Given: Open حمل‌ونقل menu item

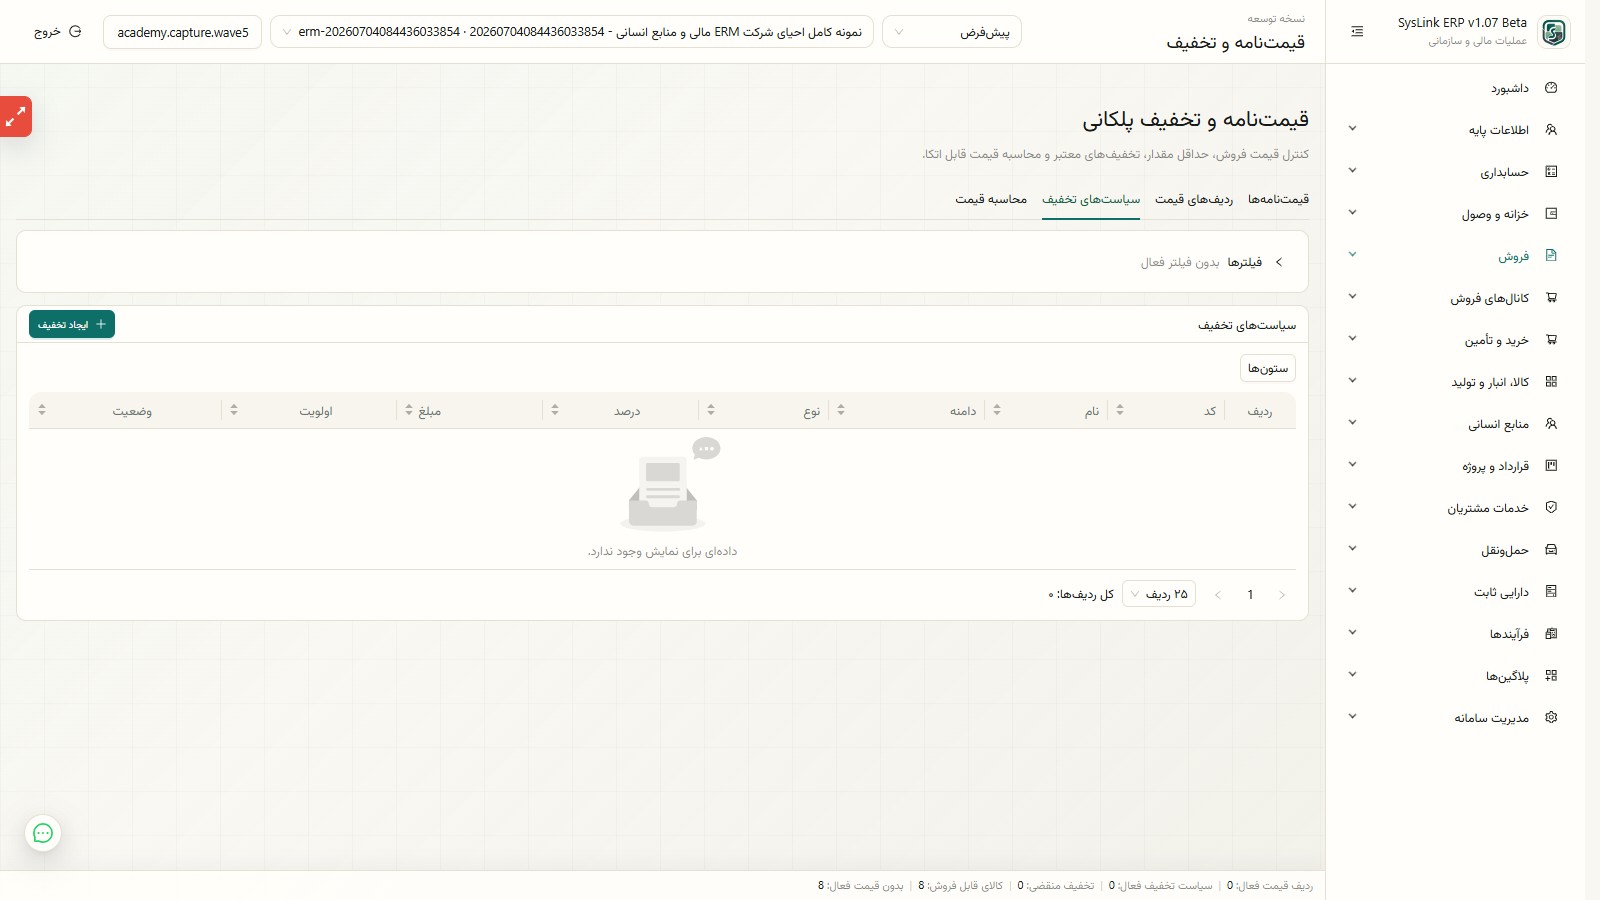Looking at the screenshot, I should pos(1455,550).
